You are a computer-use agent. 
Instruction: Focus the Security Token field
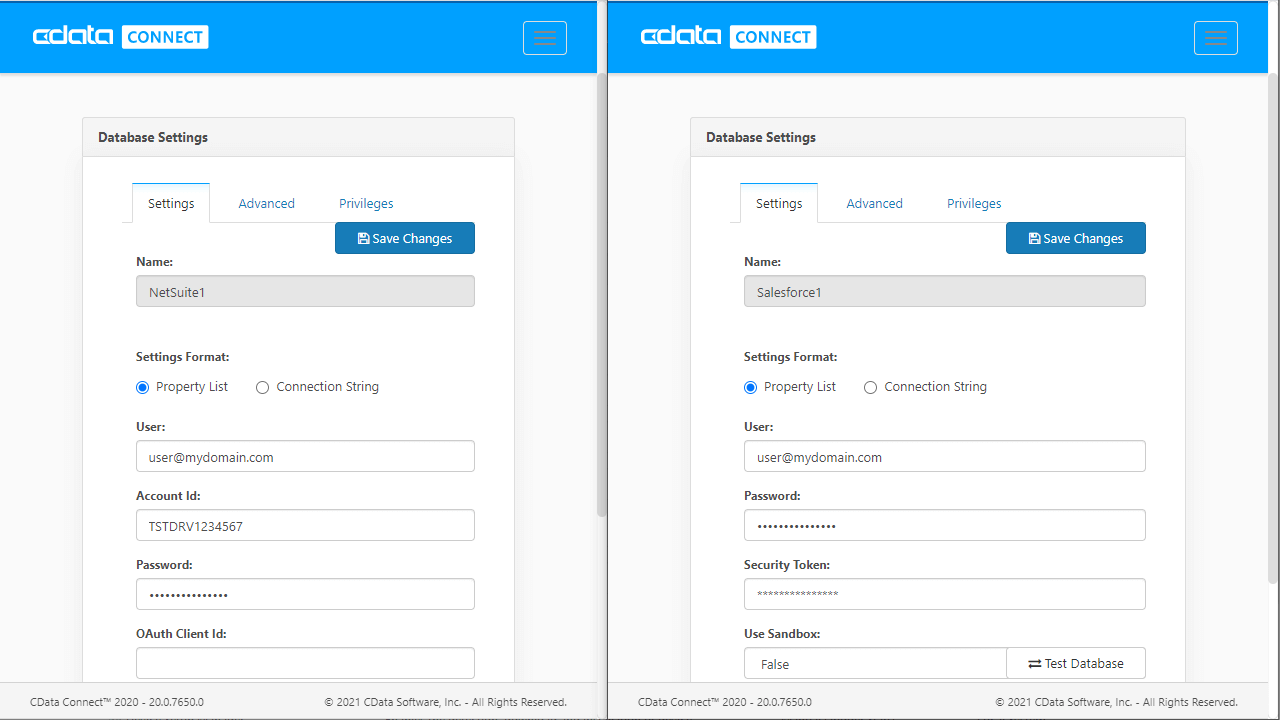click(x=945, y=594)
